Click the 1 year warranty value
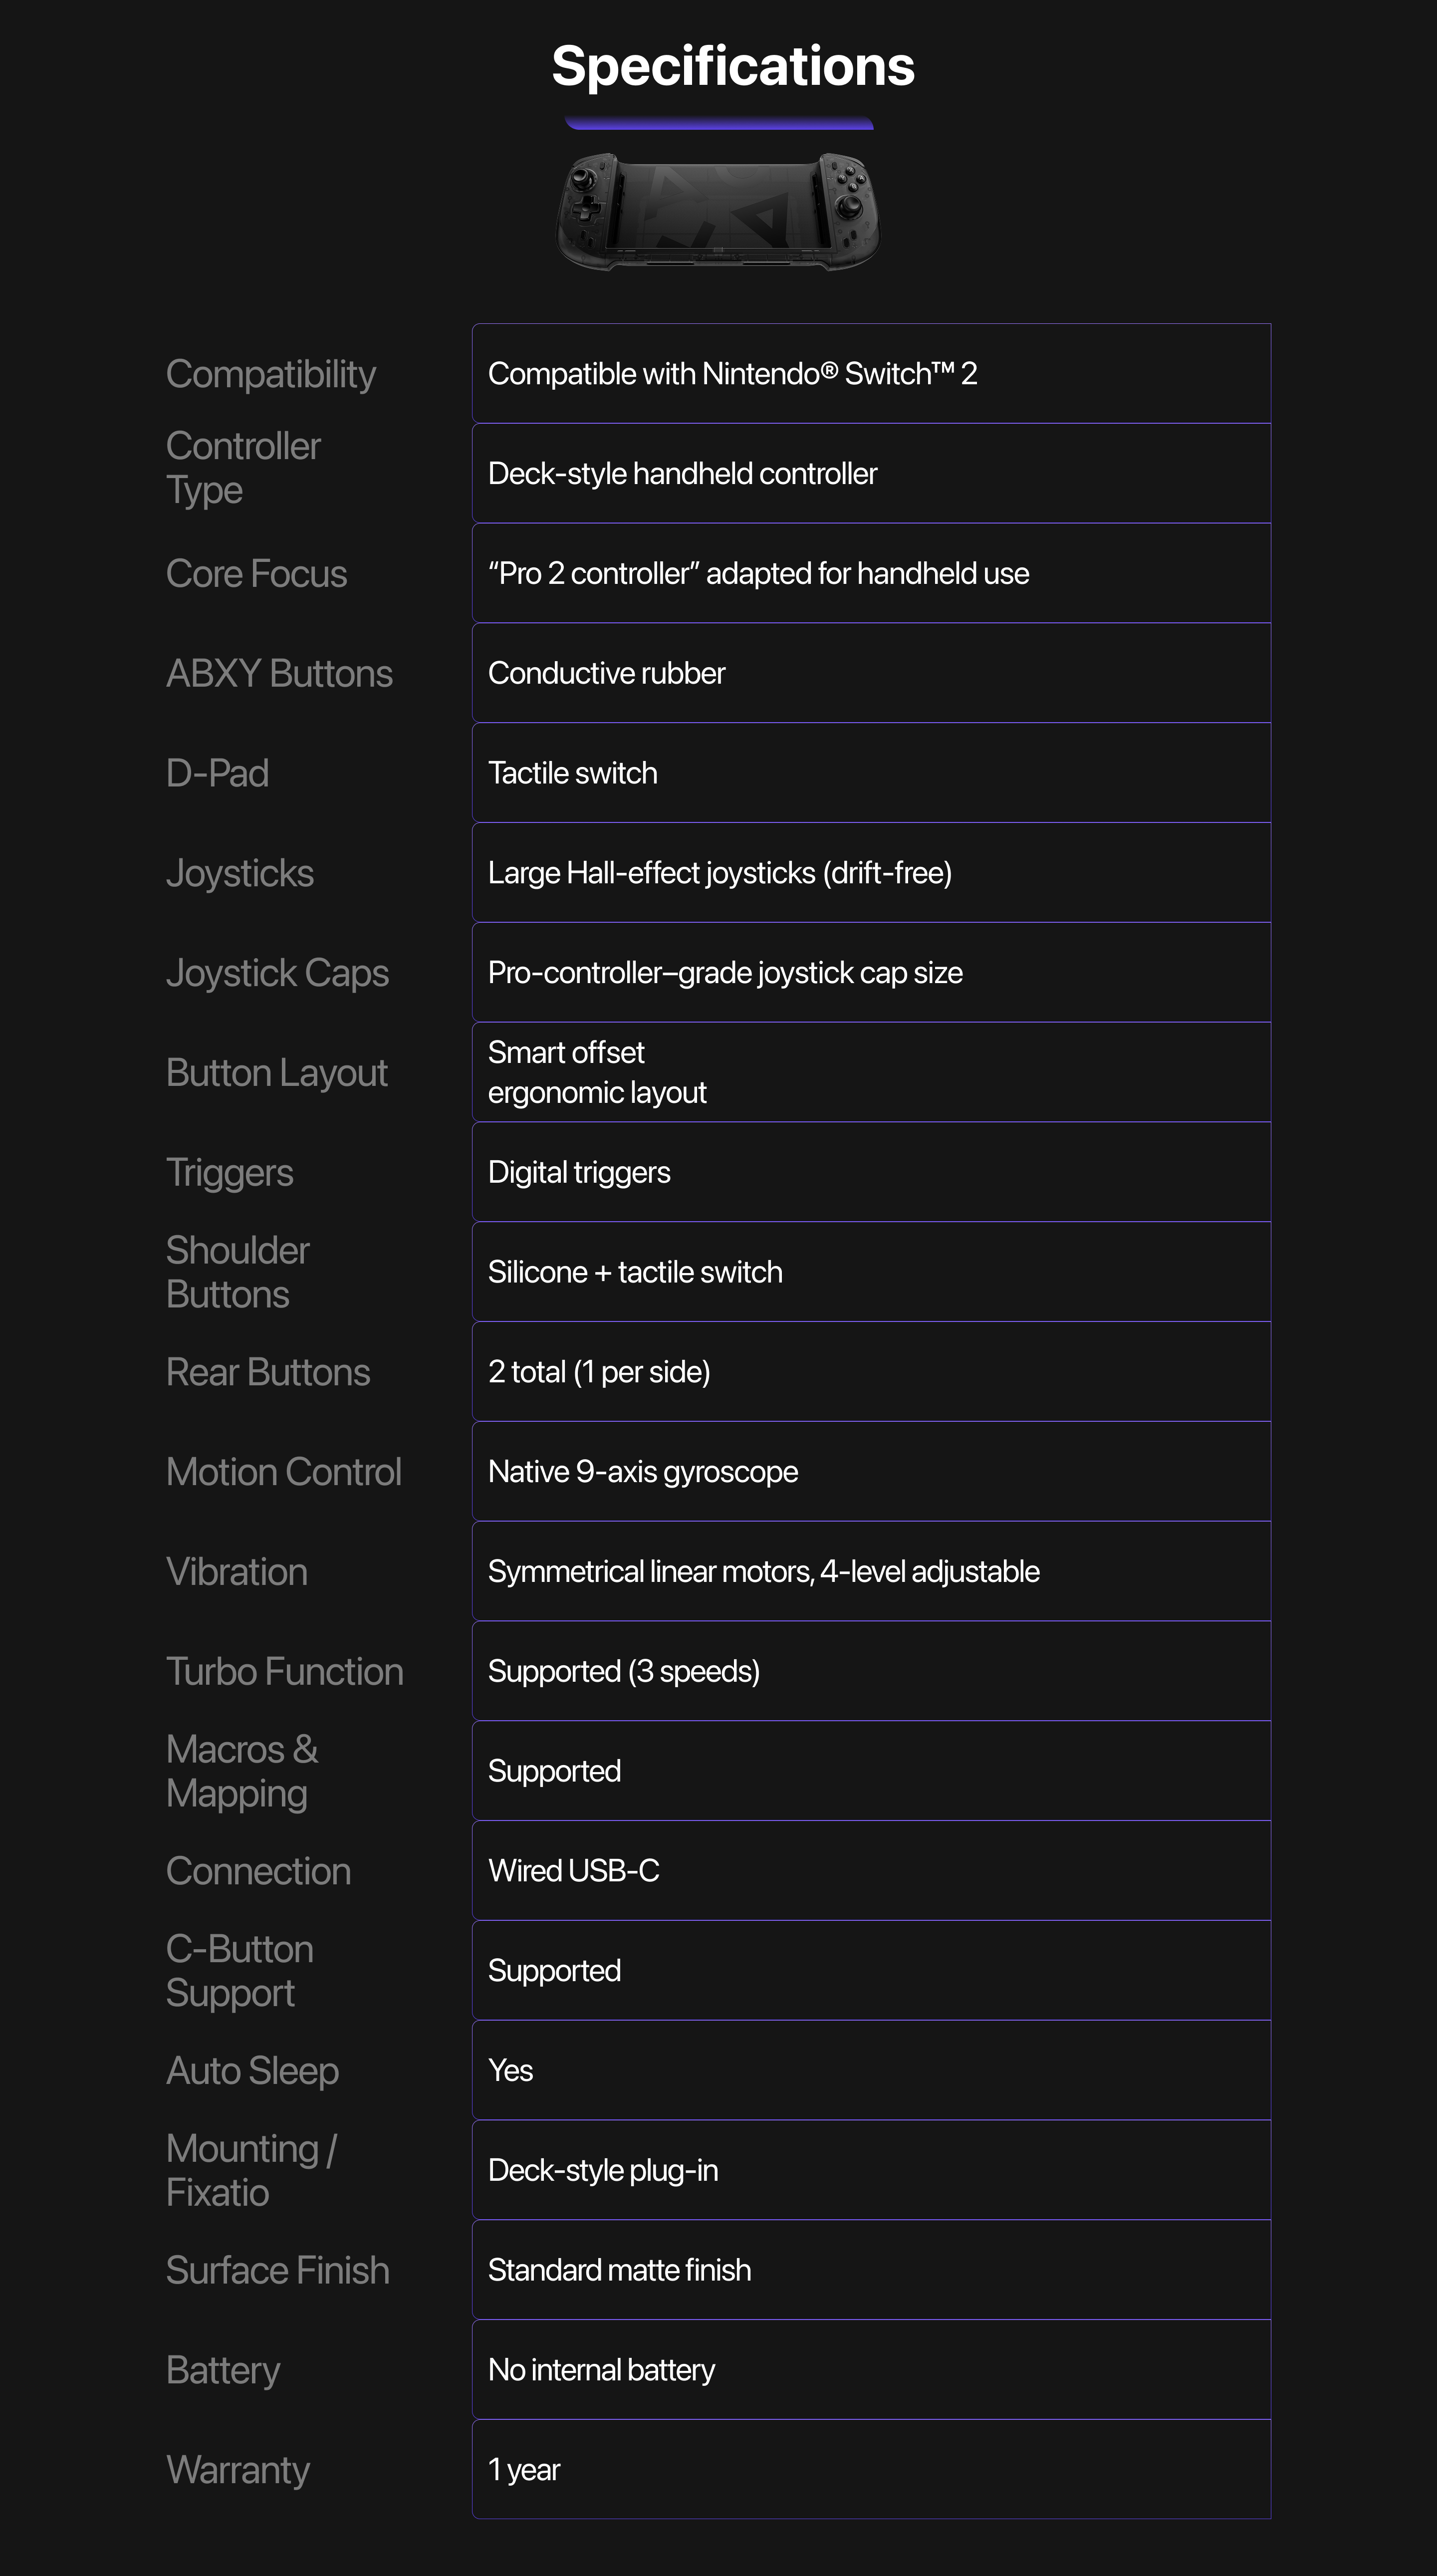 coord(524,2470)
